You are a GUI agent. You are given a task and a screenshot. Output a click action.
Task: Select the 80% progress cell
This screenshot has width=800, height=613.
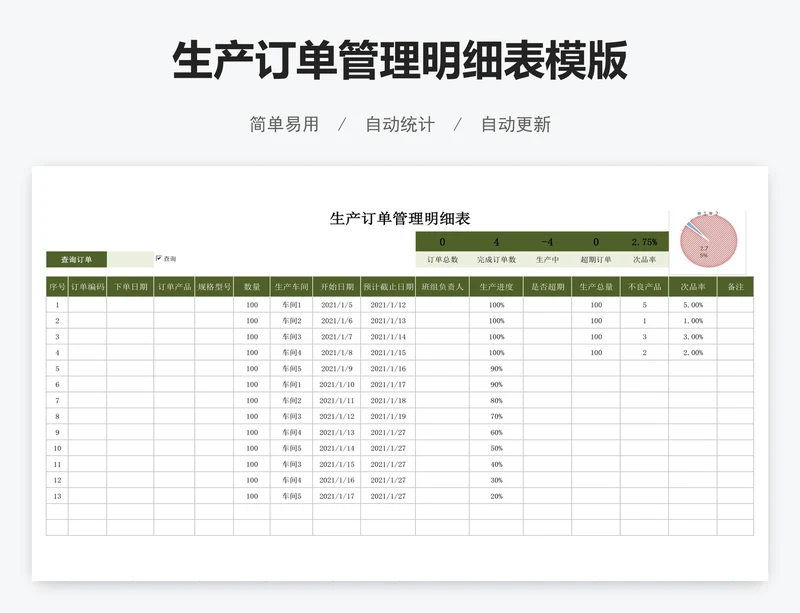[496, 400]
